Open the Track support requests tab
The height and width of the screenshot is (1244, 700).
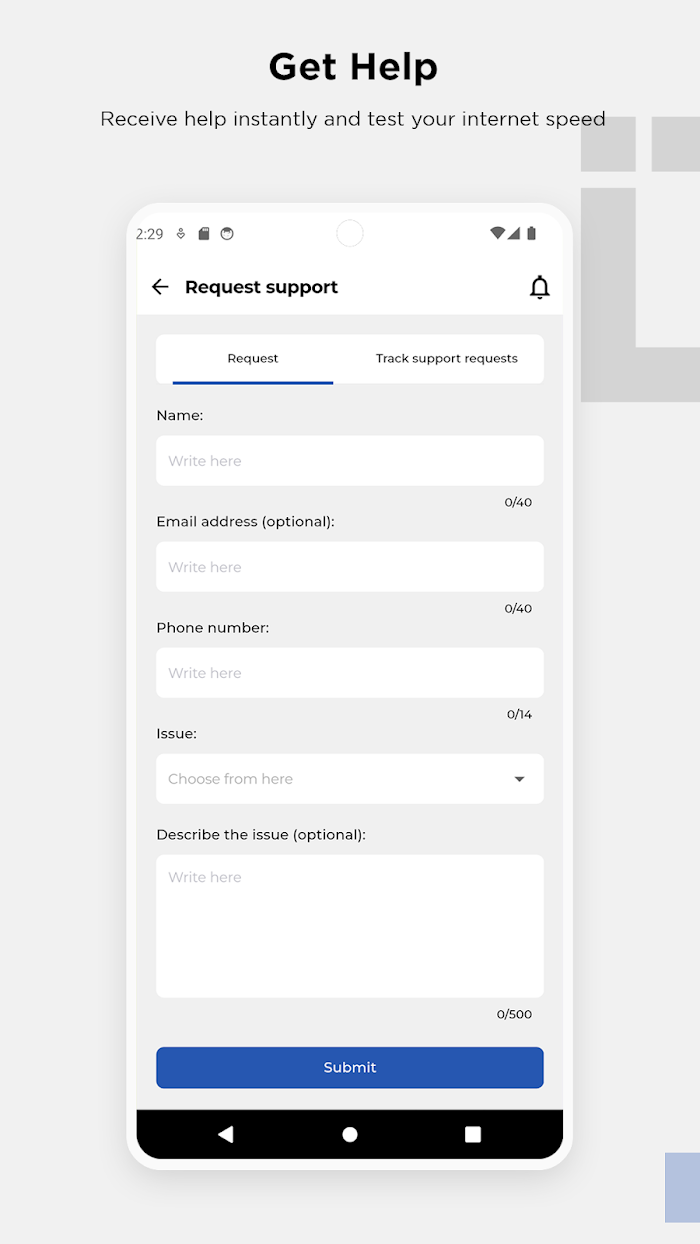(x=447, y=359)
